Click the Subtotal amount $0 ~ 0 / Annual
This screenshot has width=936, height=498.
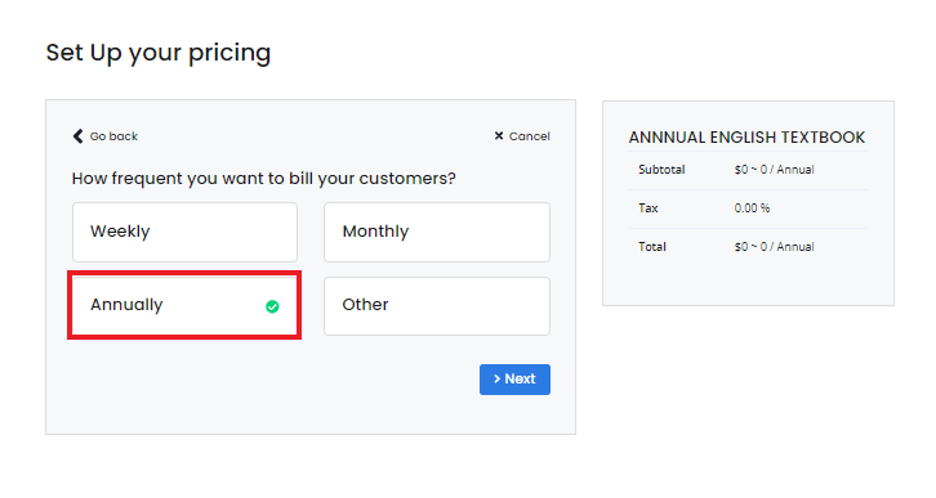click(774, 170)
